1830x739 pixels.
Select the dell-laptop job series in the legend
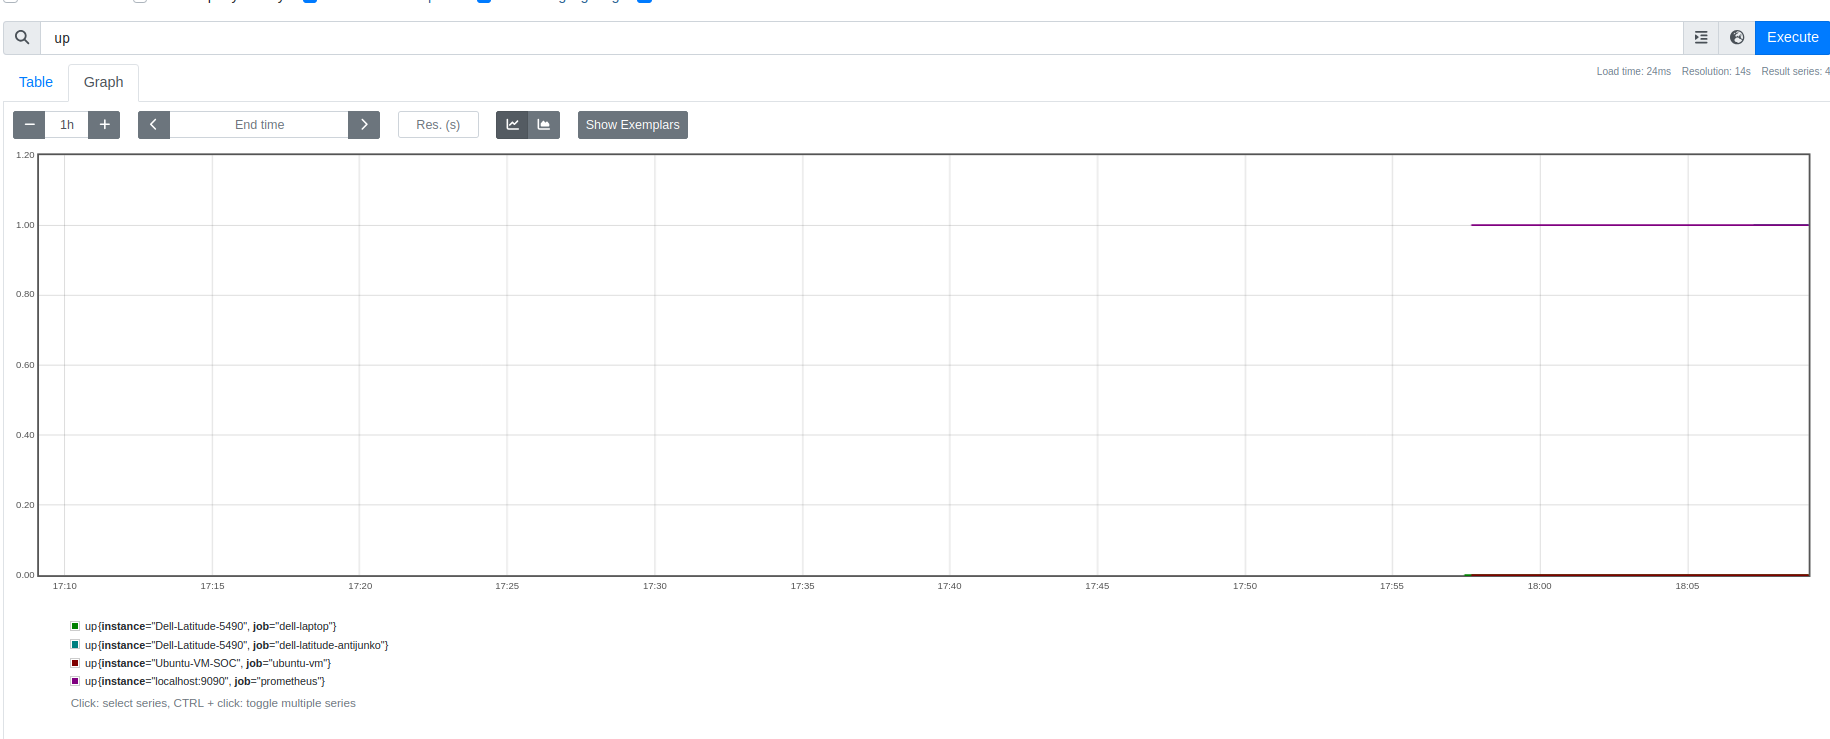pos(210,627)
